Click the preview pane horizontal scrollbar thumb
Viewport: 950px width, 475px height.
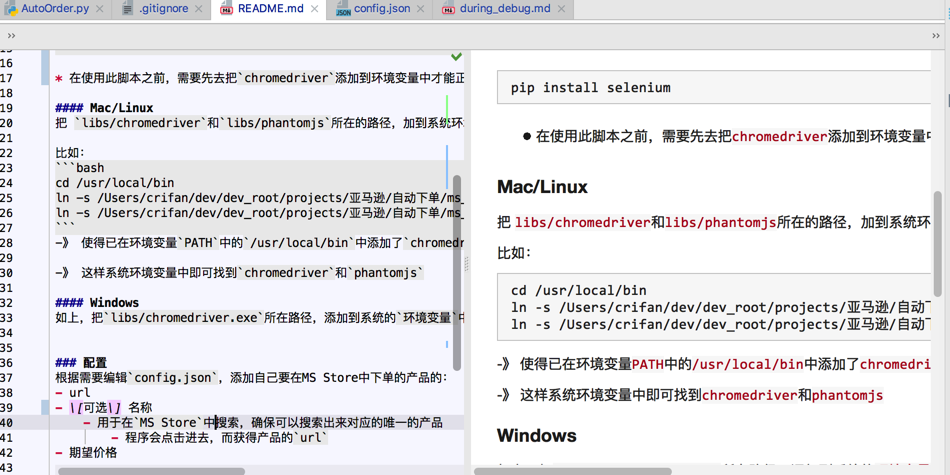point(573,471)
